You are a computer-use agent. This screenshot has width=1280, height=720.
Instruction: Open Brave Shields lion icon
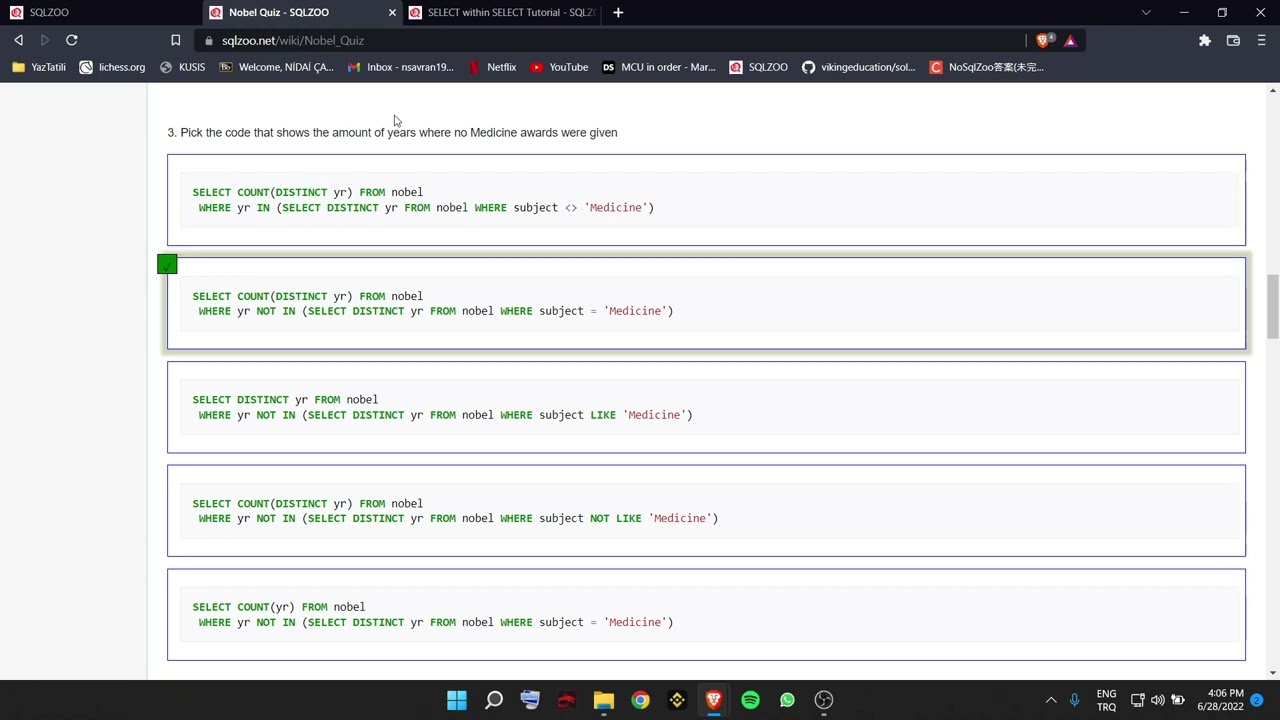point(1044,40)
